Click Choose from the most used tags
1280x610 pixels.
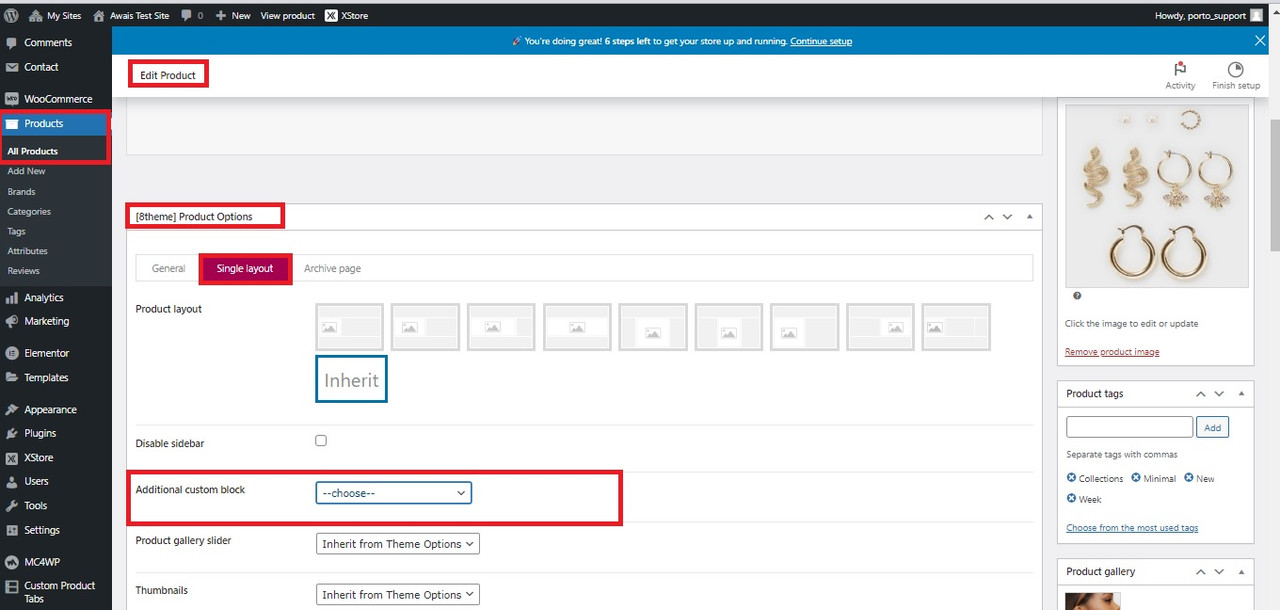point(1132,528)
